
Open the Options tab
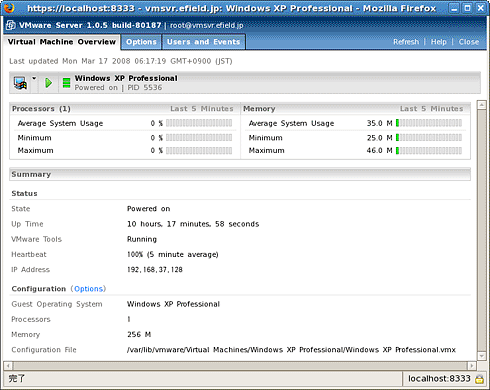click(x=141, y=42)
